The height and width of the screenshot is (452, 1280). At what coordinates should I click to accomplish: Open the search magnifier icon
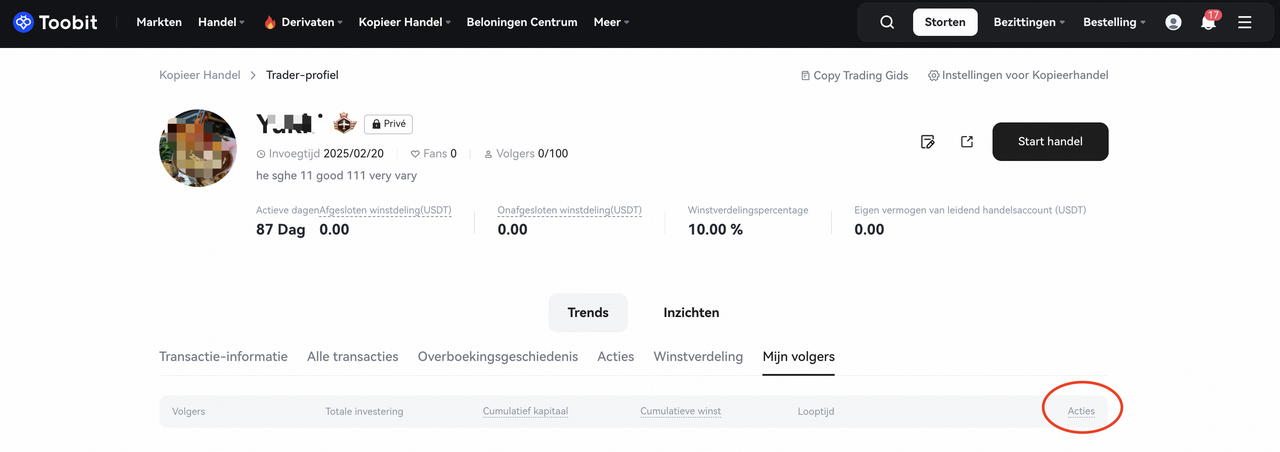point(887,22)
